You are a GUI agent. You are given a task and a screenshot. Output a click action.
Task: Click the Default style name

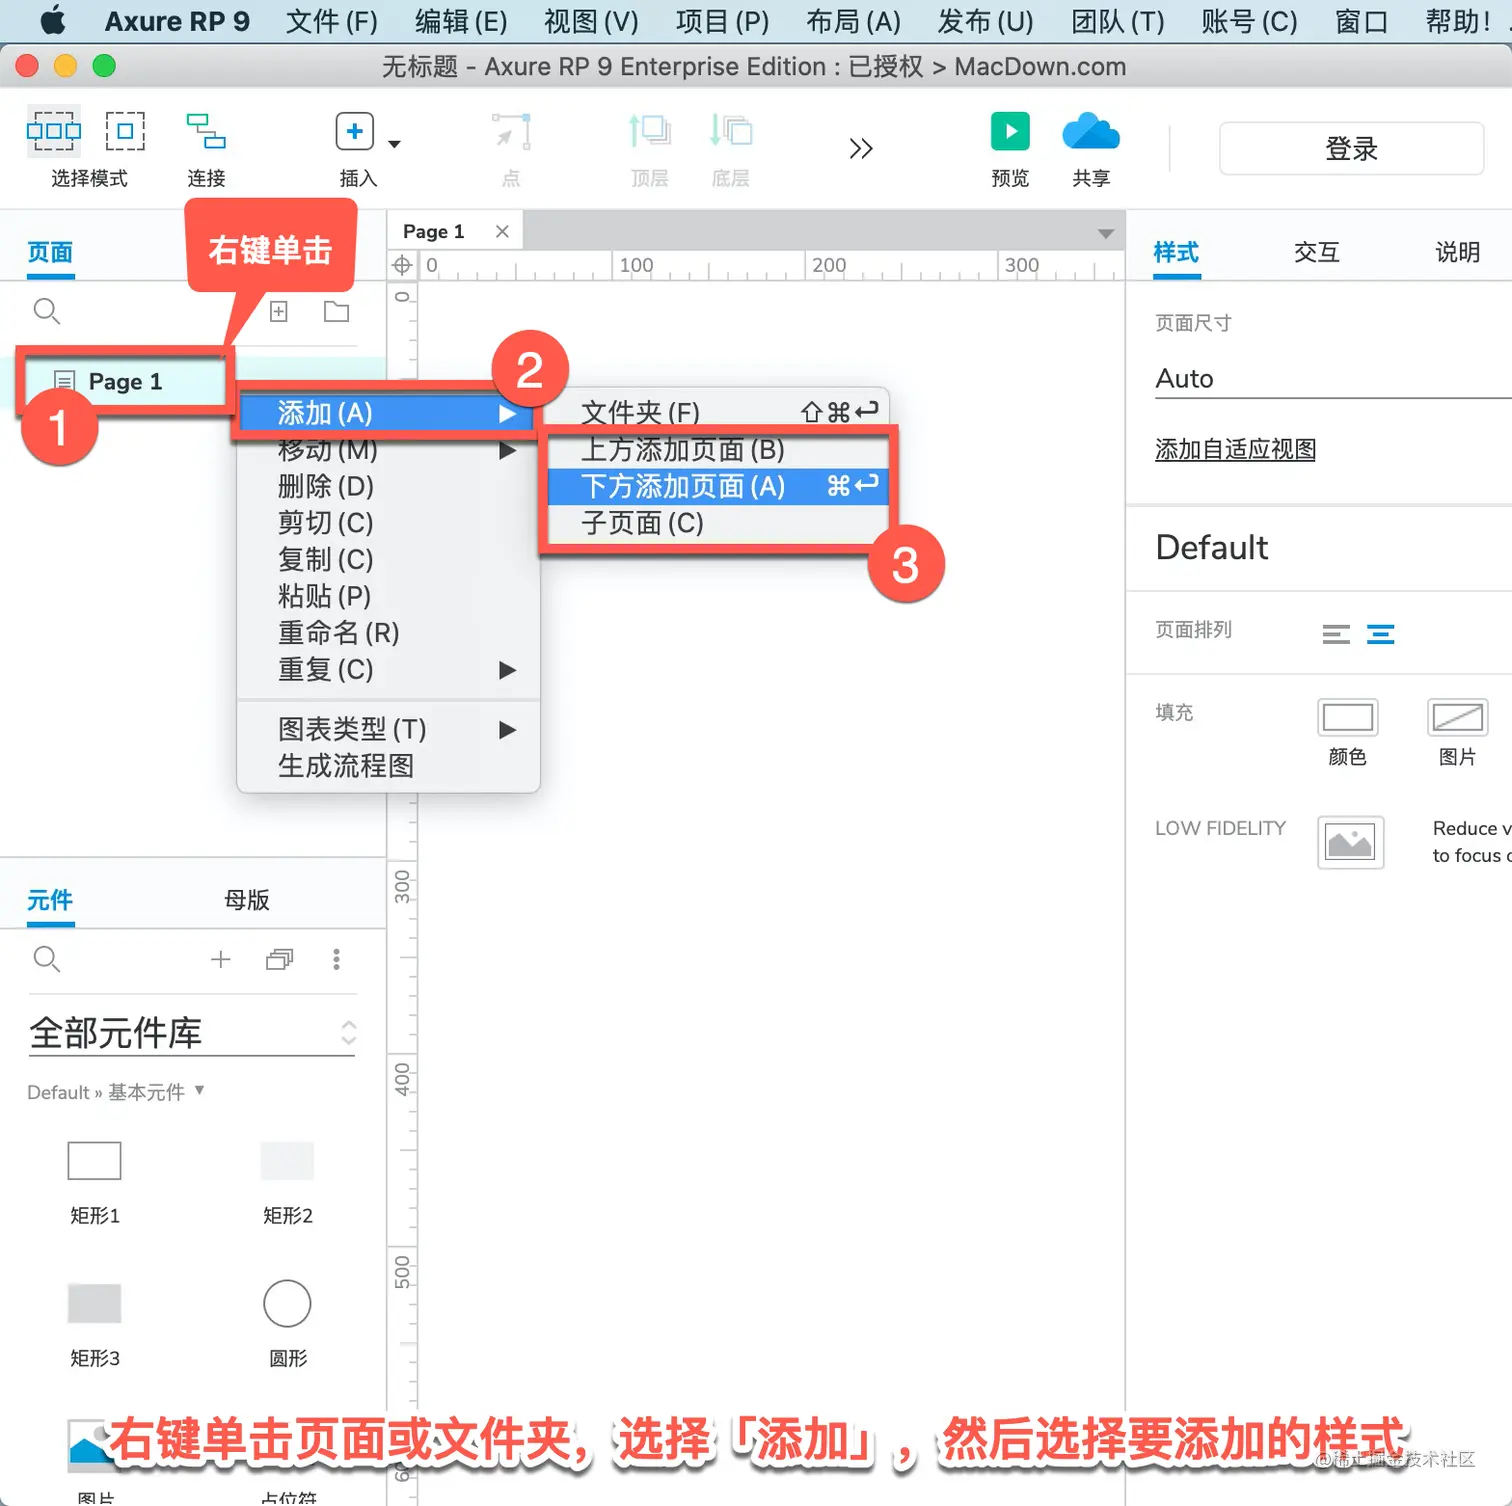tap(1212, 548)
